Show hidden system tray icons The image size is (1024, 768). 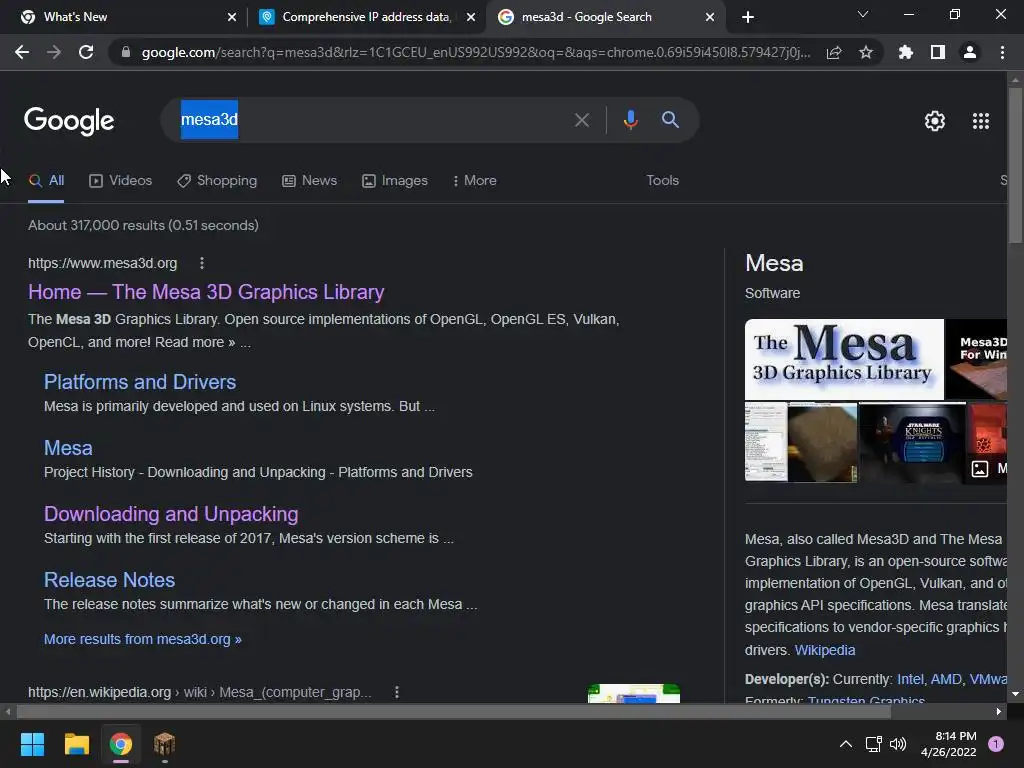point(846,744)
